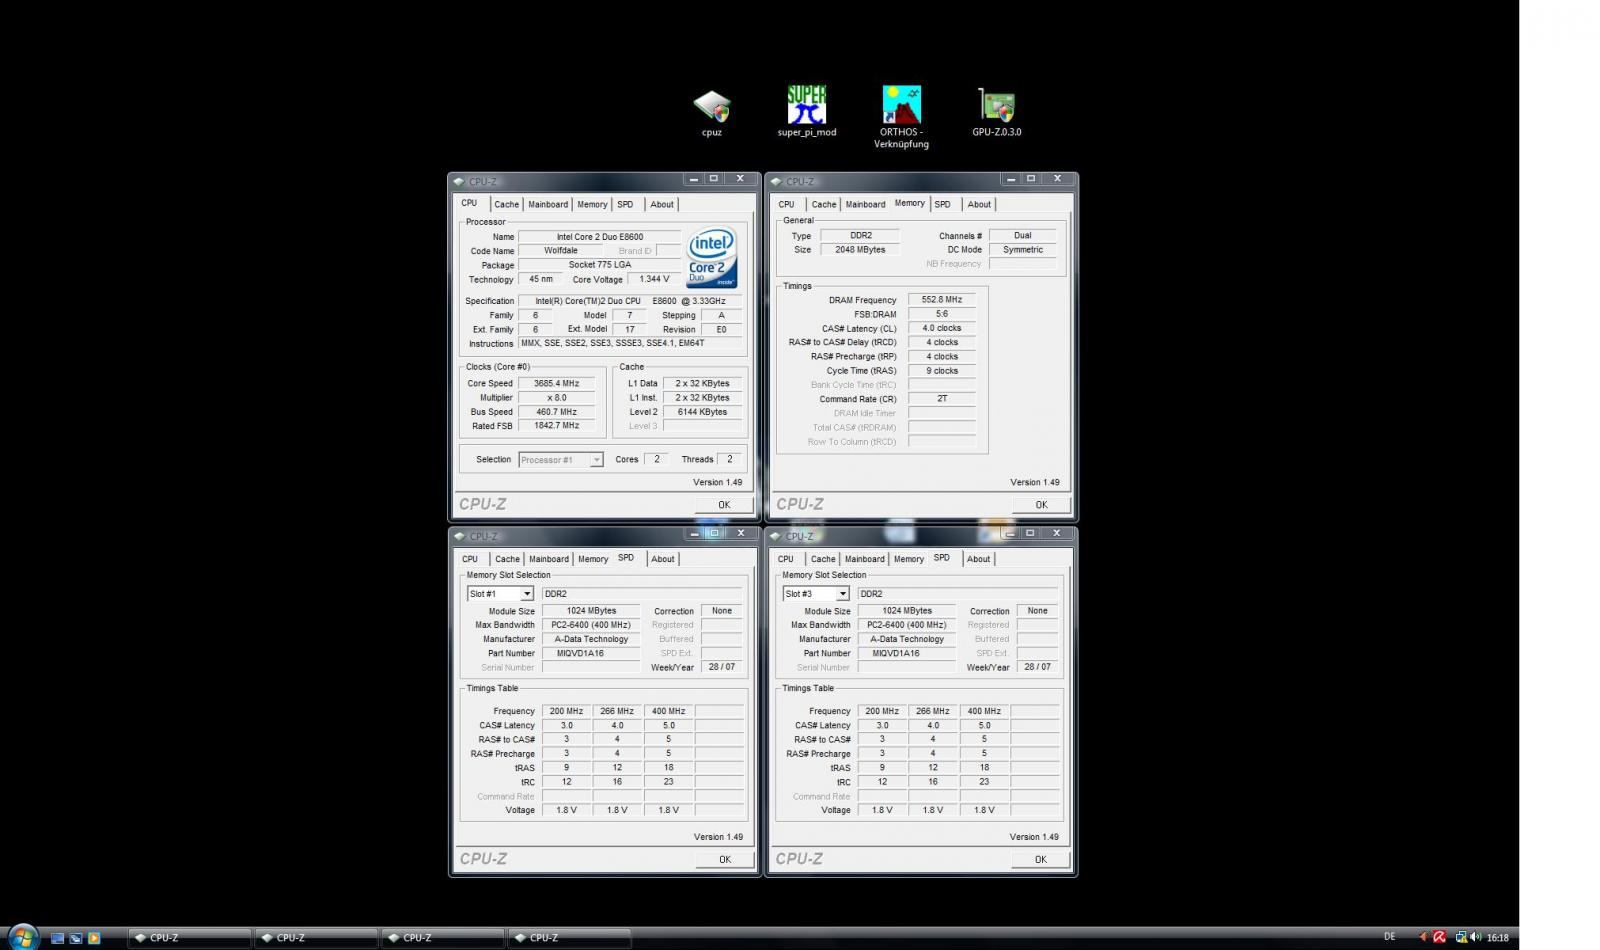The width and height of the screenshot is (1600, 950).
Task: Go to Memory tab in the Slot #1 window
Action: [593, 559]
